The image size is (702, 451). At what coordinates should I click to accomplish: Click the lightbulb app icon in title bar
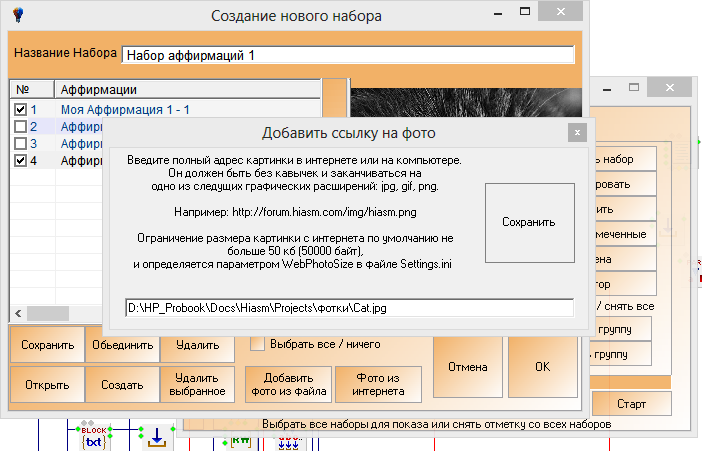pyautogui.click(x=16, y=16)
